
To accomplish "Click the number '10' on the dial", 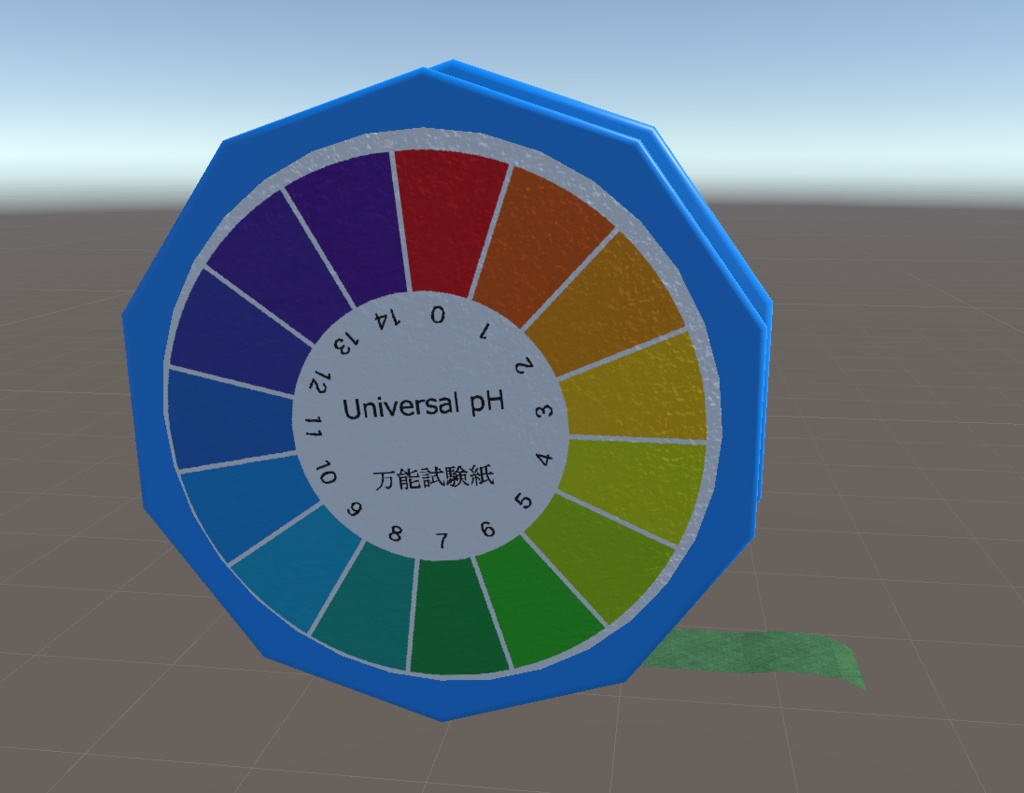I will tap(325, 473).
